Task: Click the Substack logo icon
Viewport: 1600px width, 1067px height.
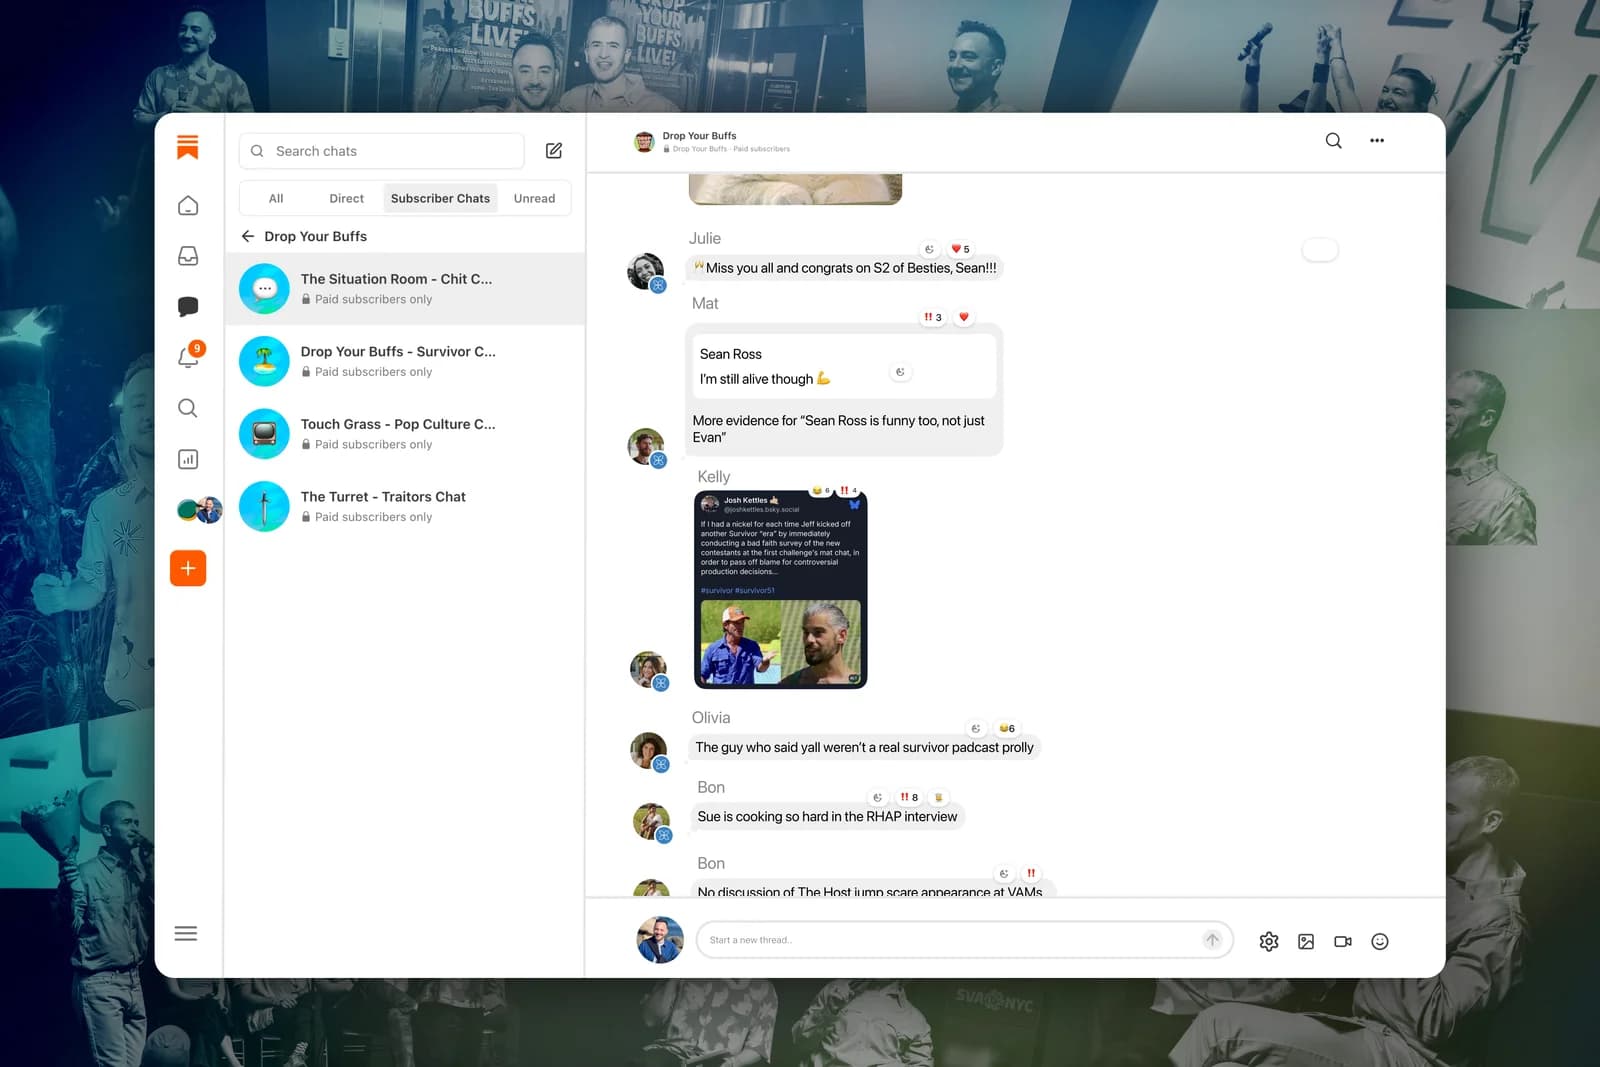Action: 187,147
